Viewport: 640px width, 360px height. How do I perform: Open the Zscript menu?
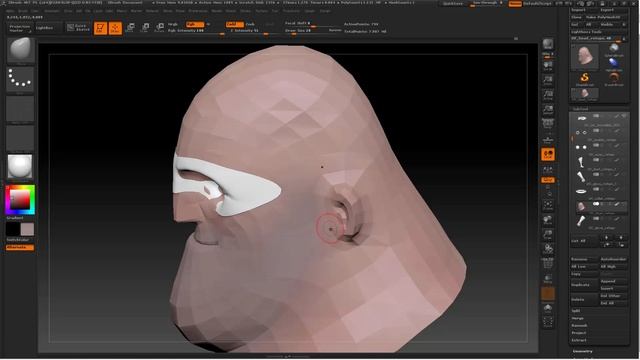(x=325, y=11)
